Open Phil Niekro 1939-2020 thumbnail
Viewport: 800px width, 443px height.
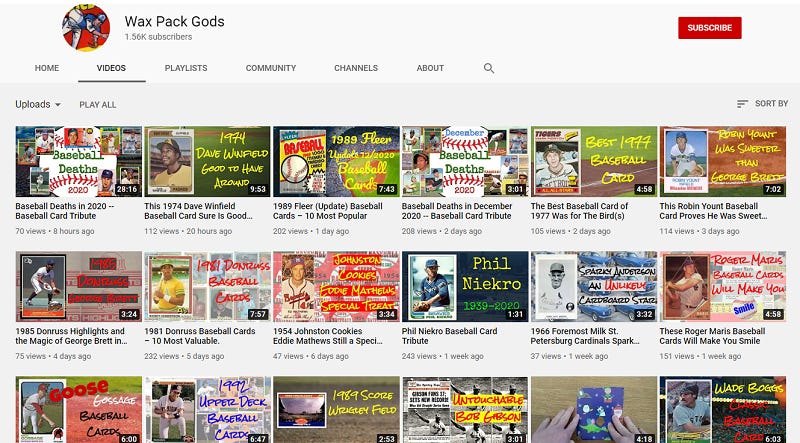[465, 286]
